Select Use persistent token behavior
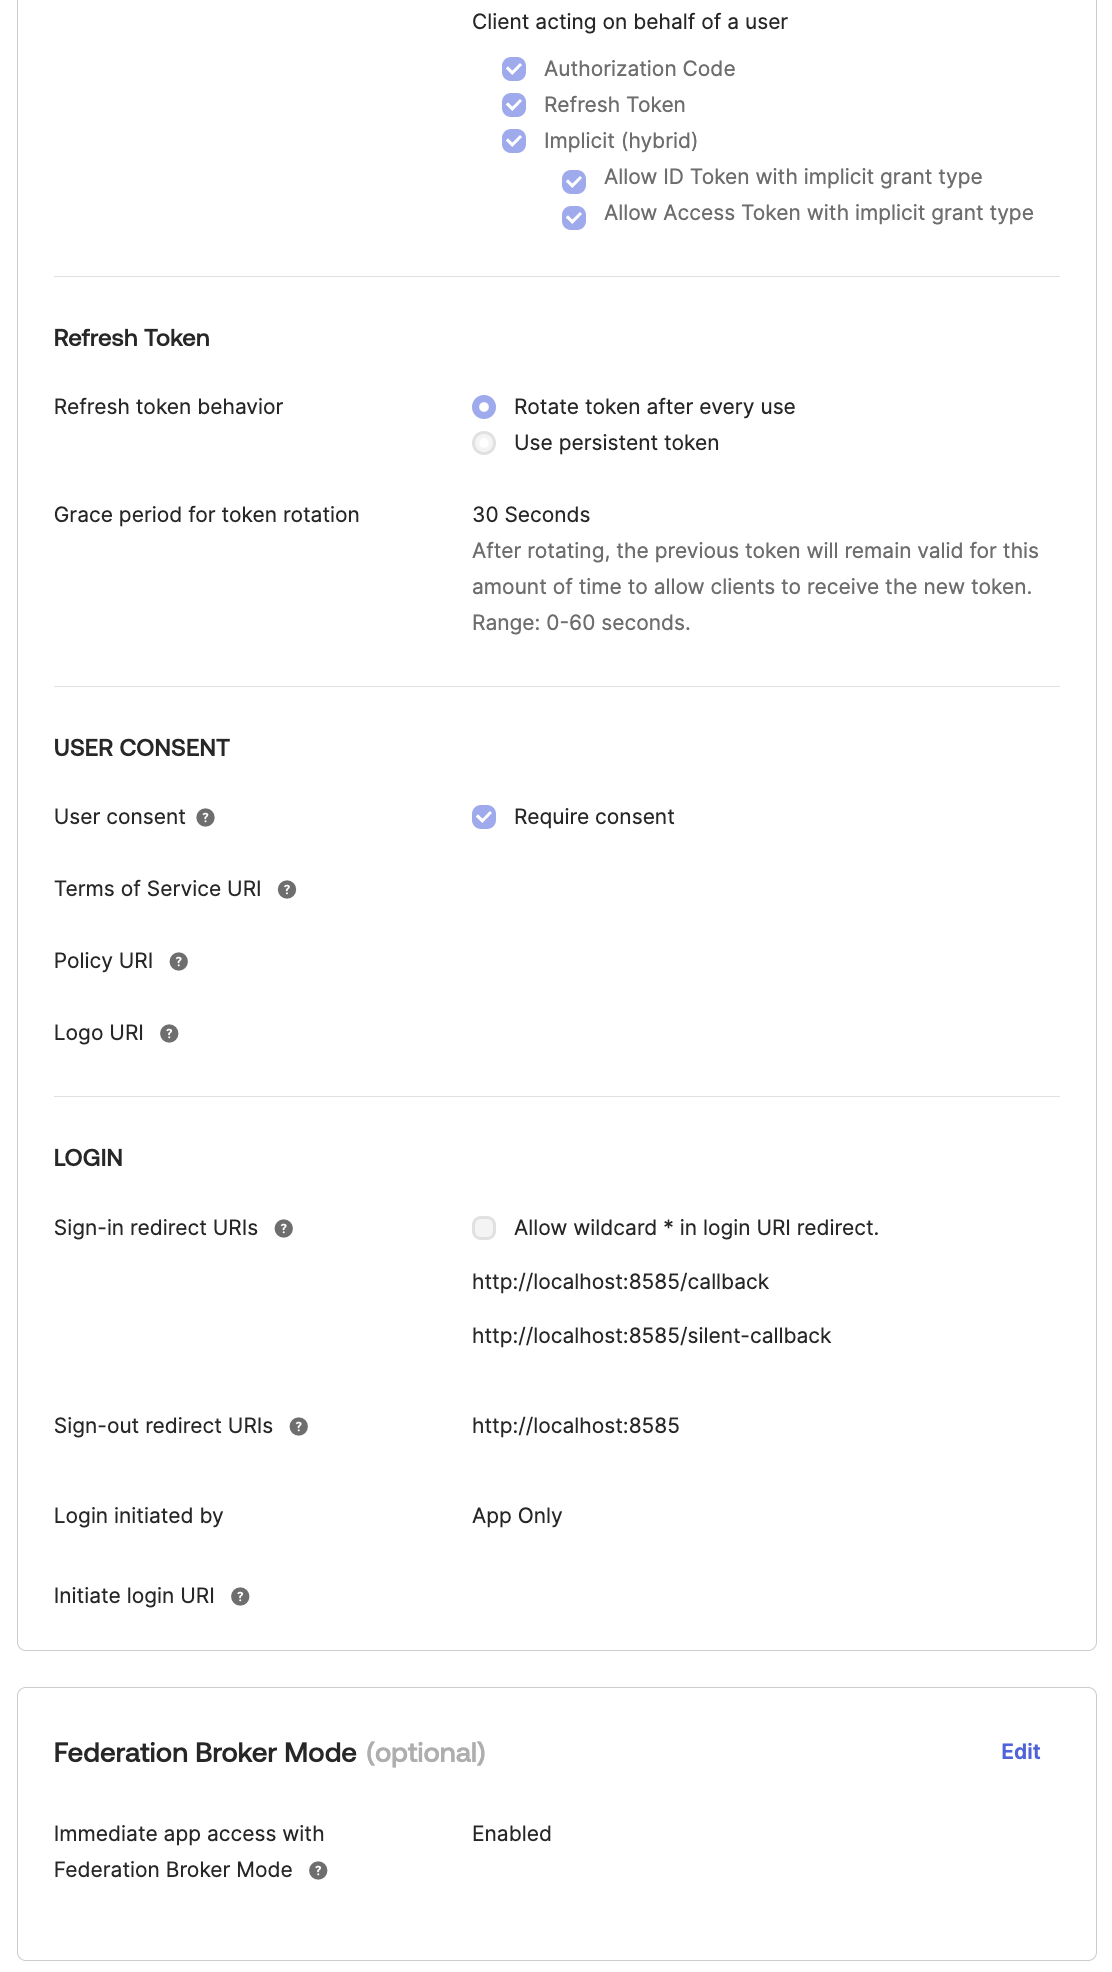 pos(484,443)
